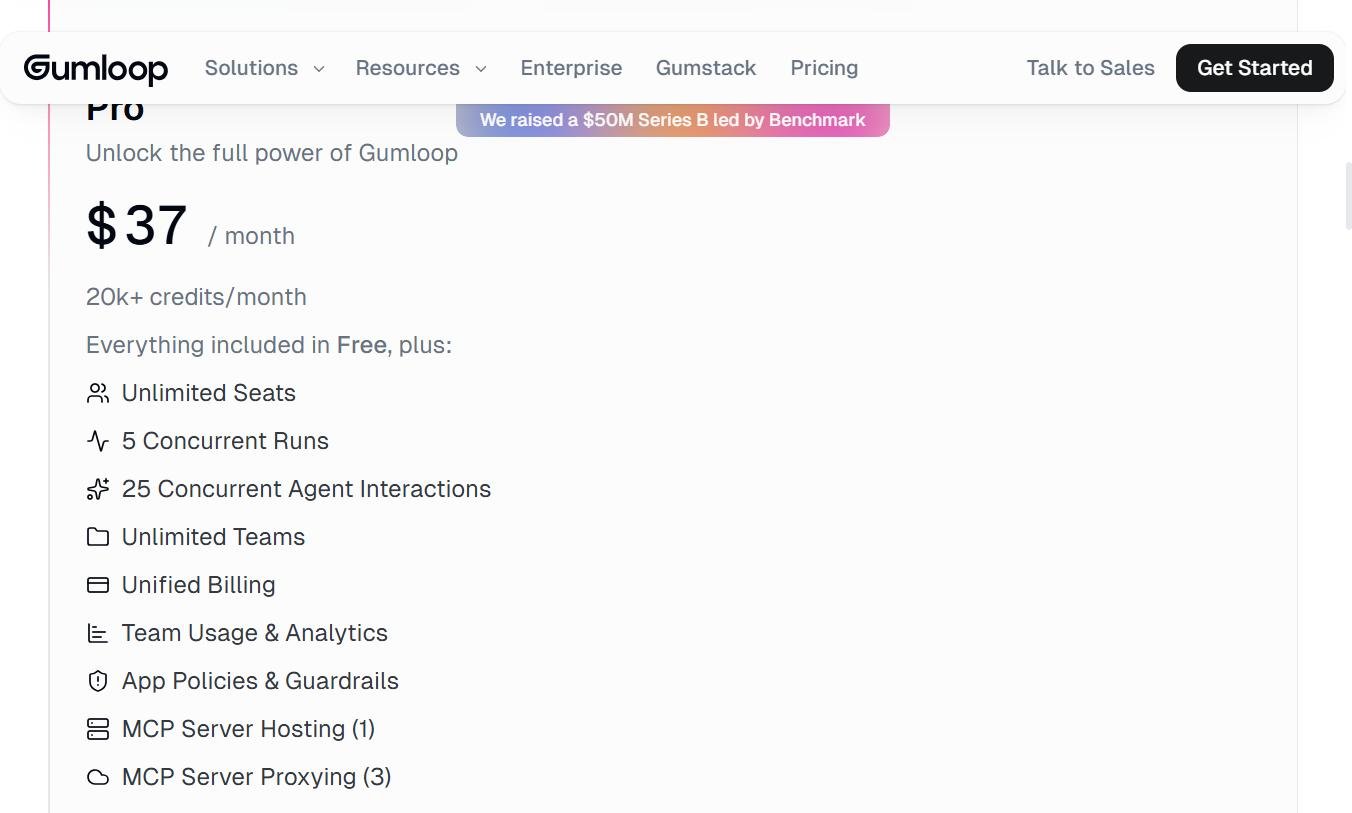Click the MCP Server Proxying cloud icon
This screenshot has width=1352, height=813.
(x=98, y=777)
